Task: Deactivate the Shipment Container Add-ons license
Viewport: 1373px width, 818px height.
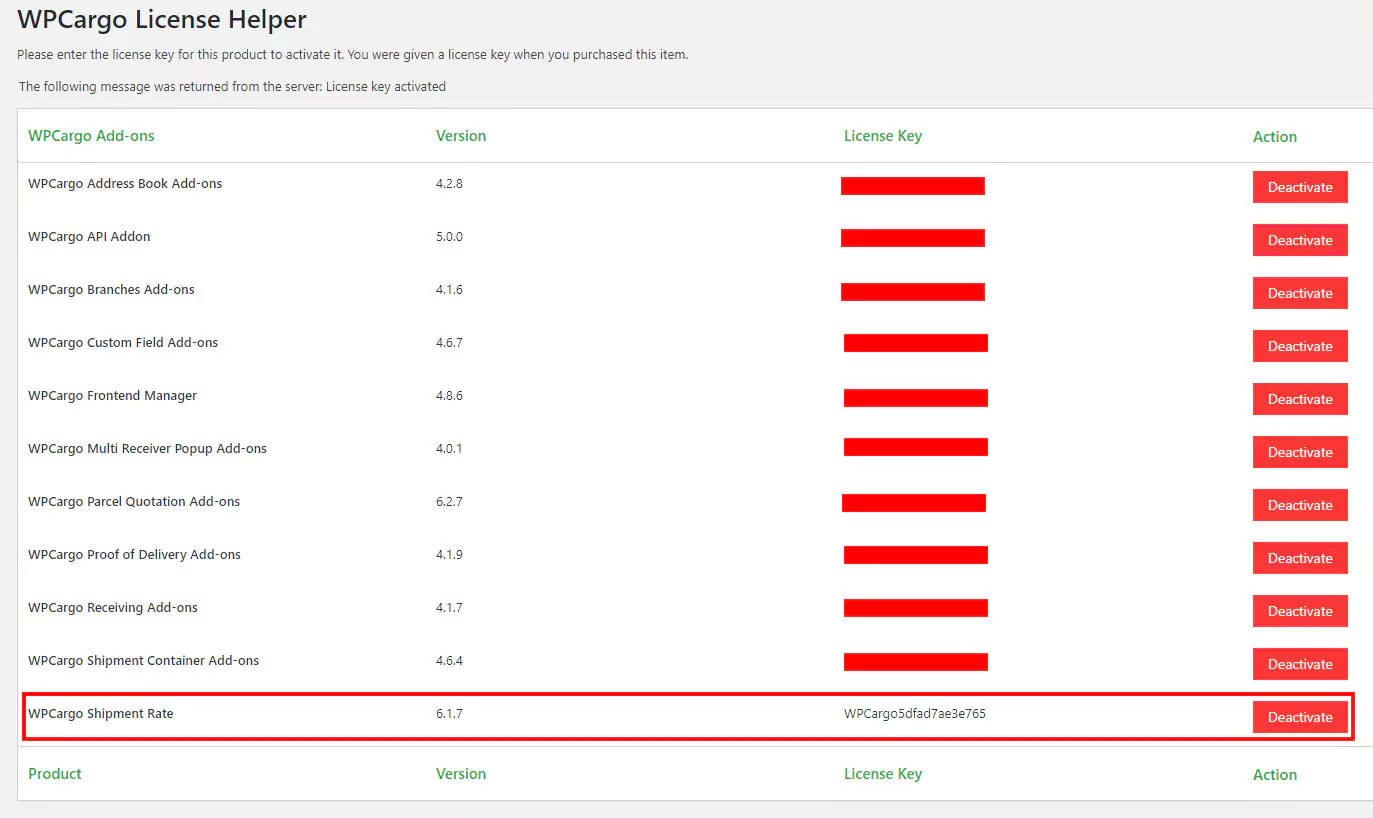Action: click(1299, 664)
